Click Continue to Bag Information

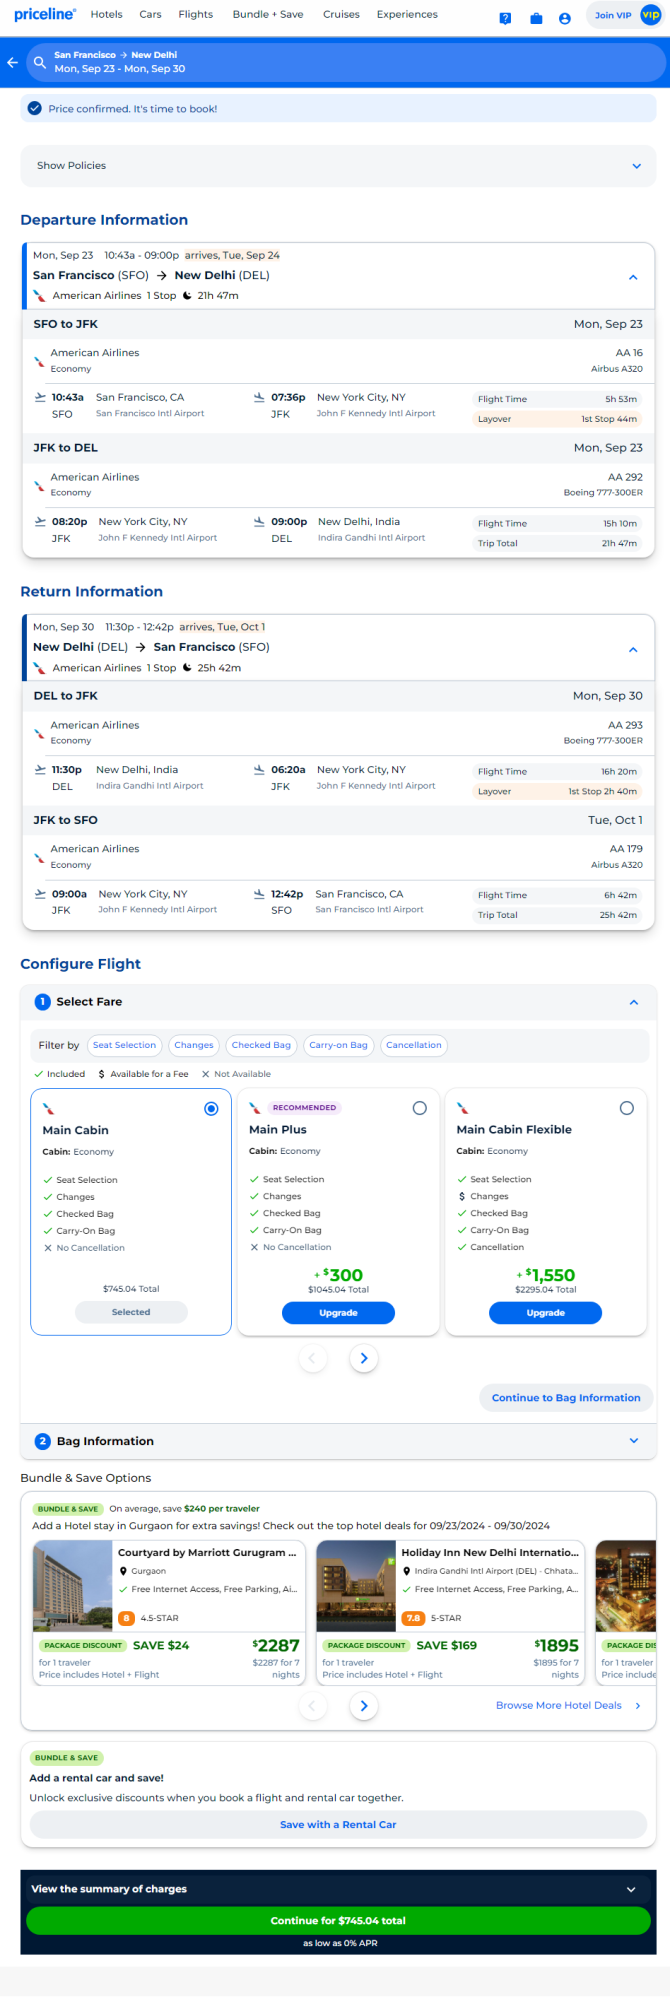click(x=566, y=1398)
